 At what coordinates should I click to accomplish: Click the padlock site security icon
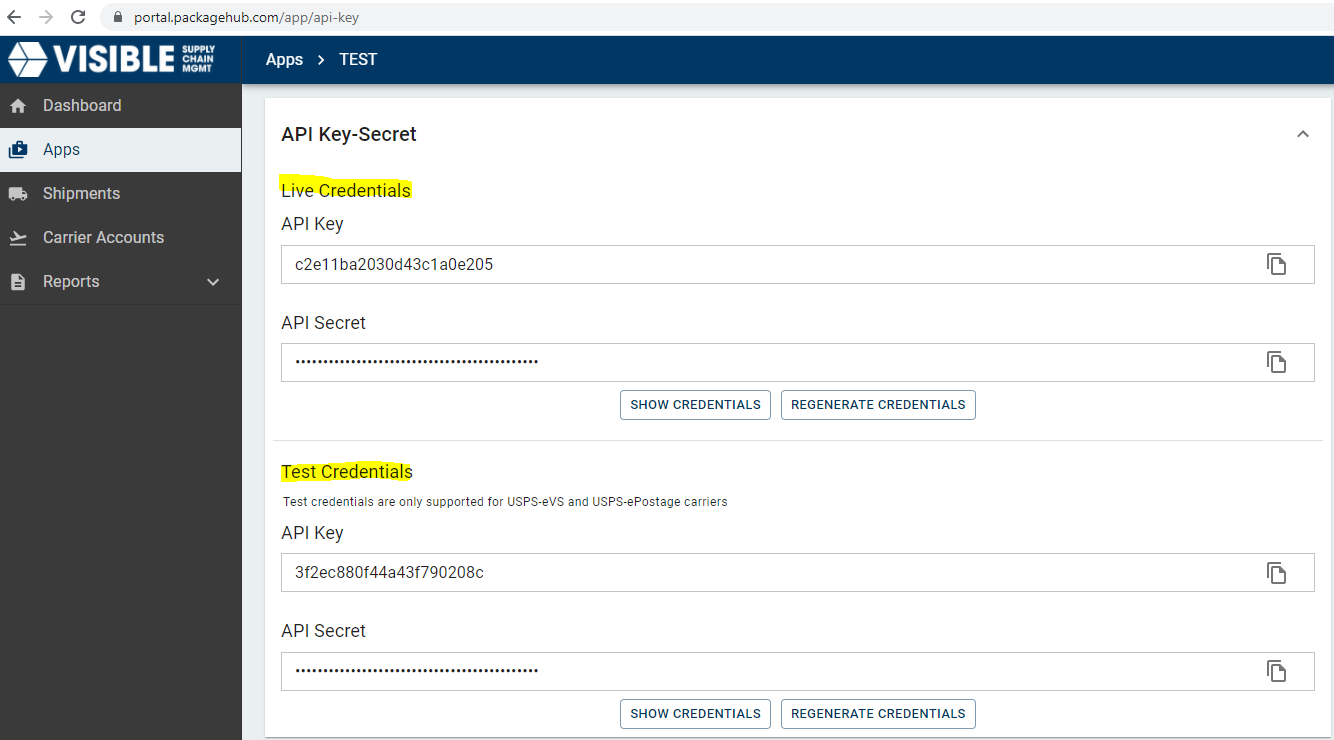pyautogui.click(x=118, y=17)
